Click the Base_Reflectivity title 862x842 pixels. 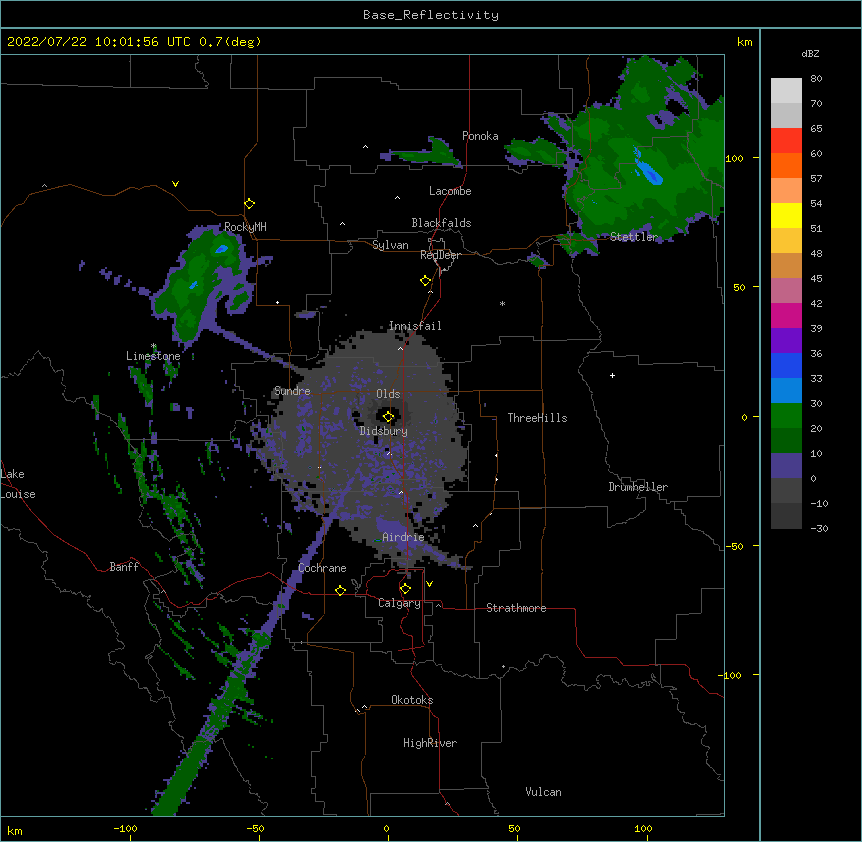[431, 15]
